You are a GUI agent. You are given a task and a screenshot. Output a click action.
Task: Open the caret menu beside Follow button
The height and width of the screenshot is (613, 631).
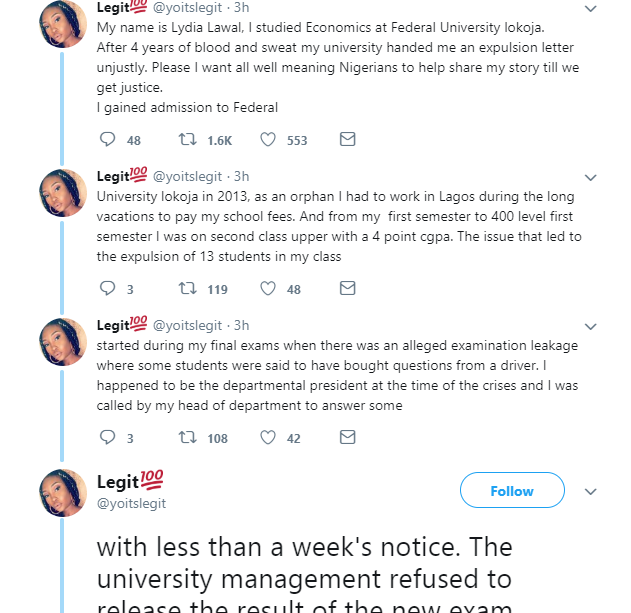point(590,492)
